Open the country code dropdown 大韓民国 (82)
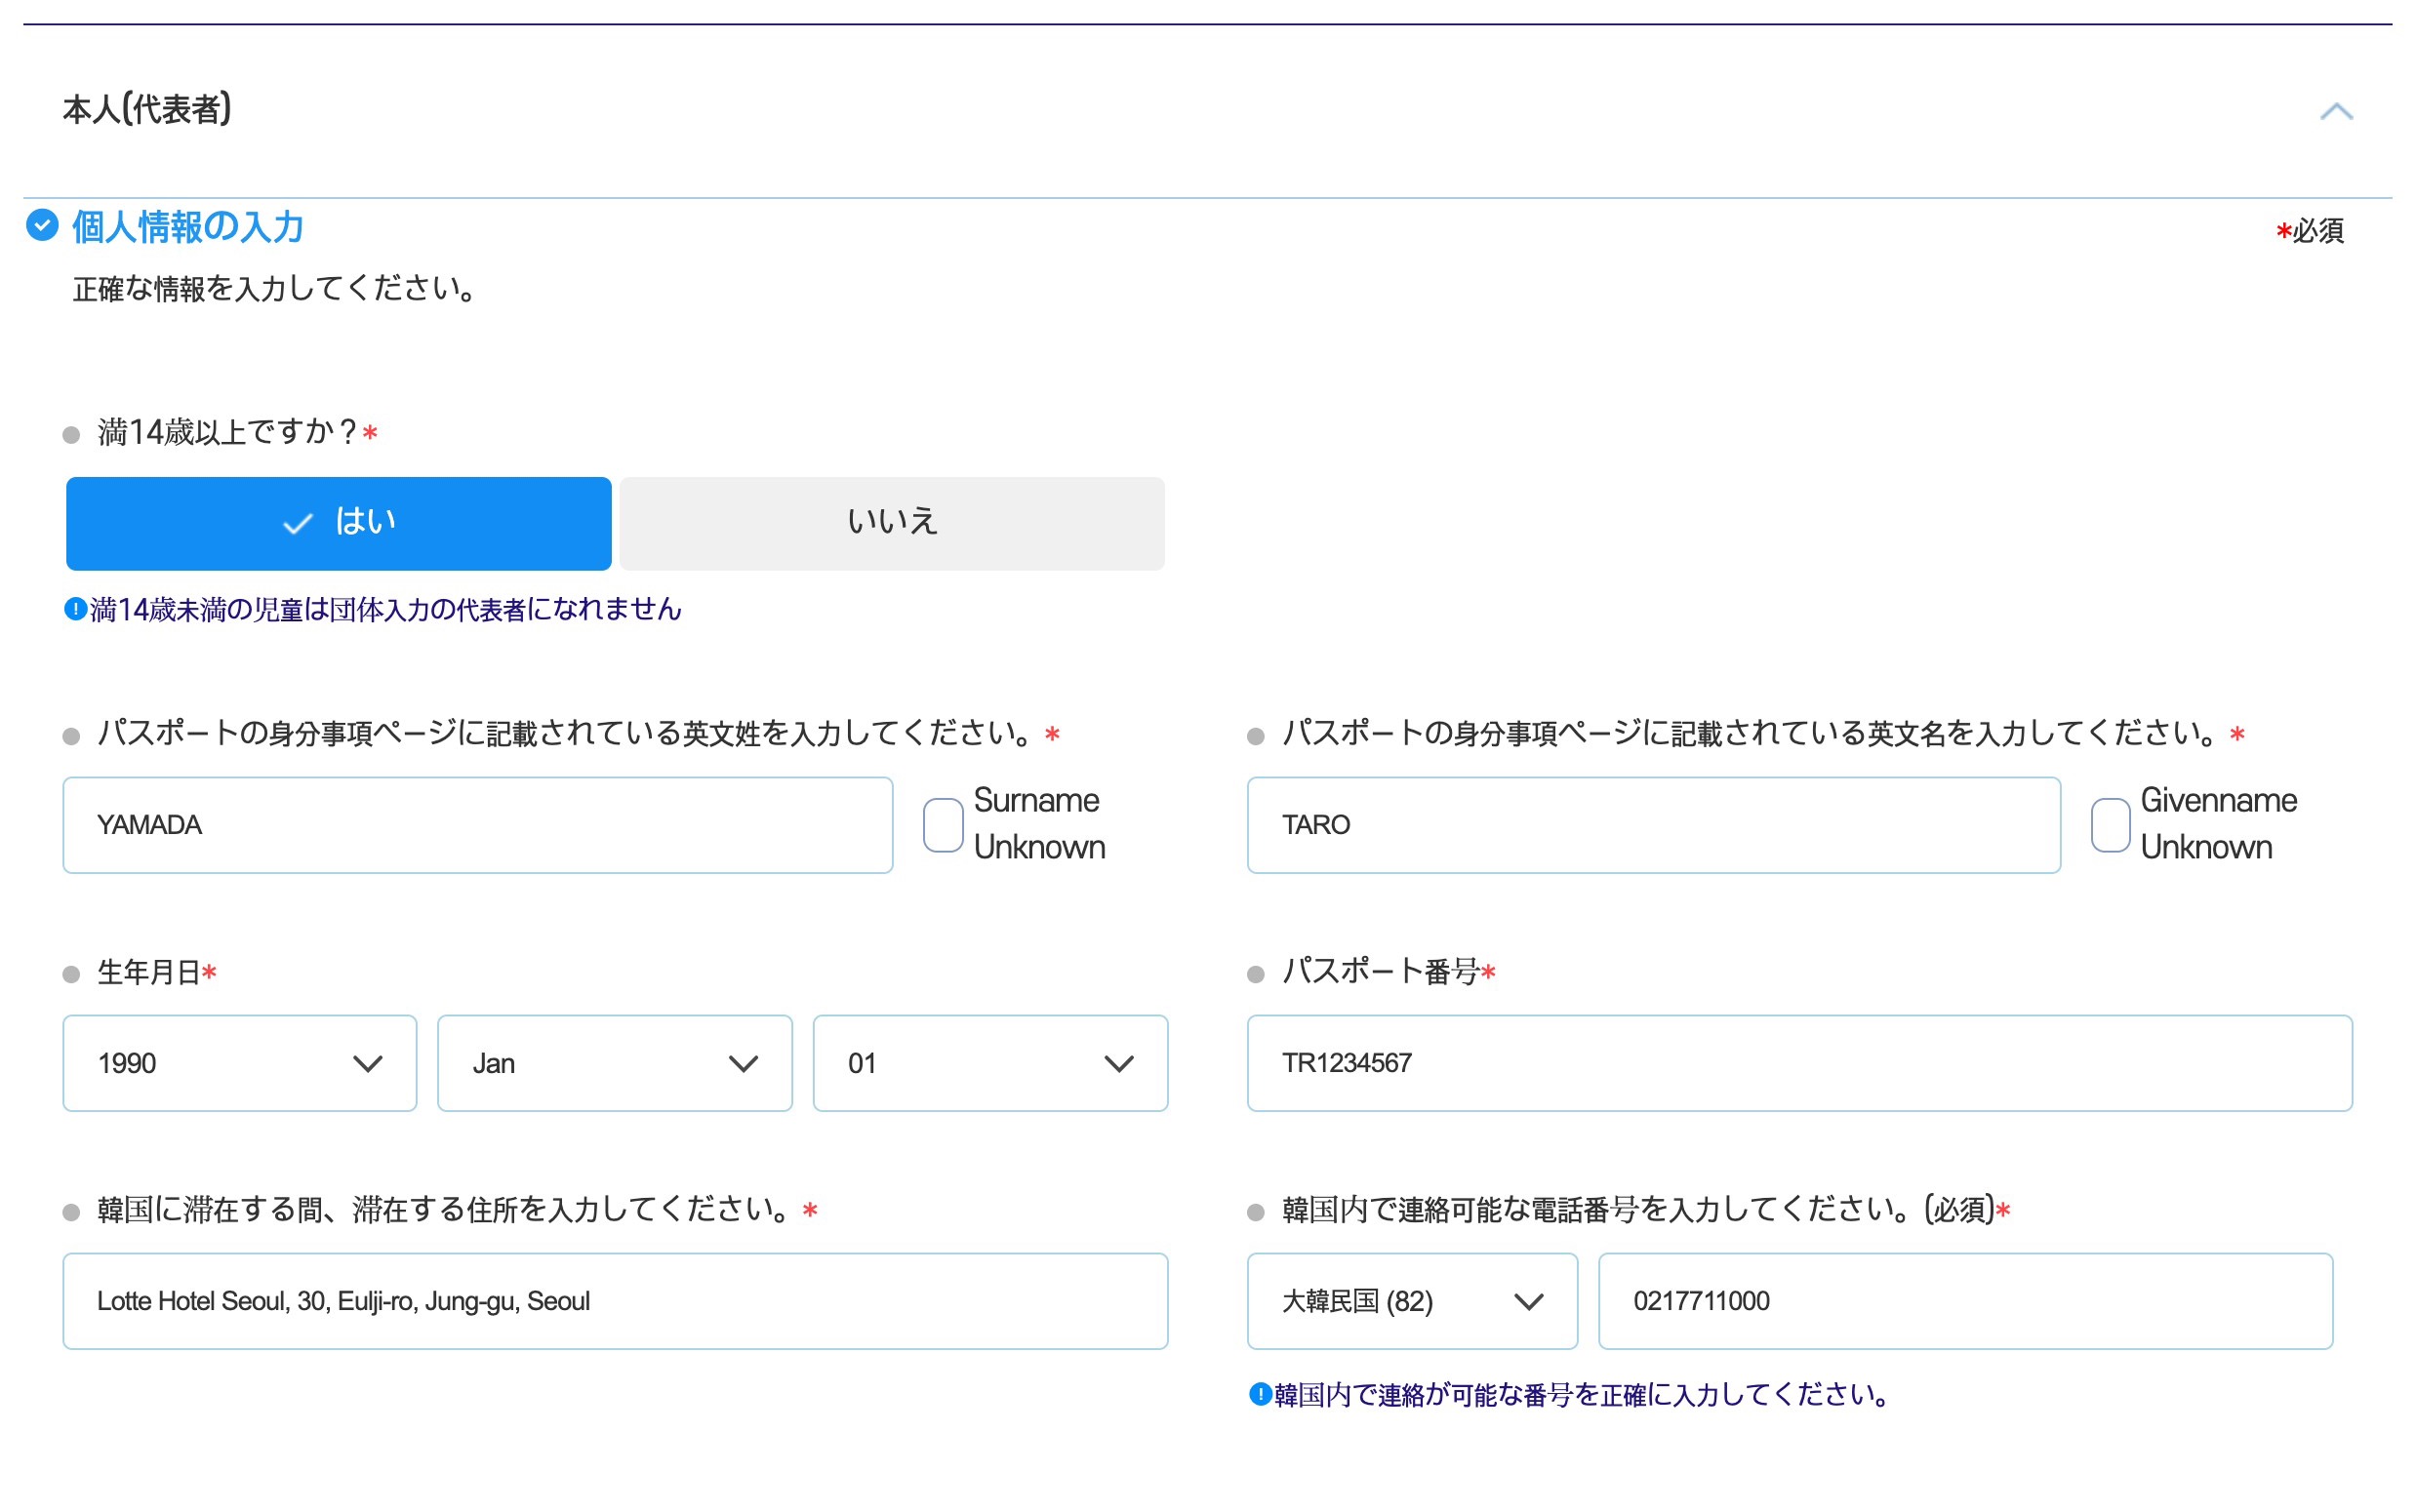2416x1512 pixels. click(x=1411, y=1300)
